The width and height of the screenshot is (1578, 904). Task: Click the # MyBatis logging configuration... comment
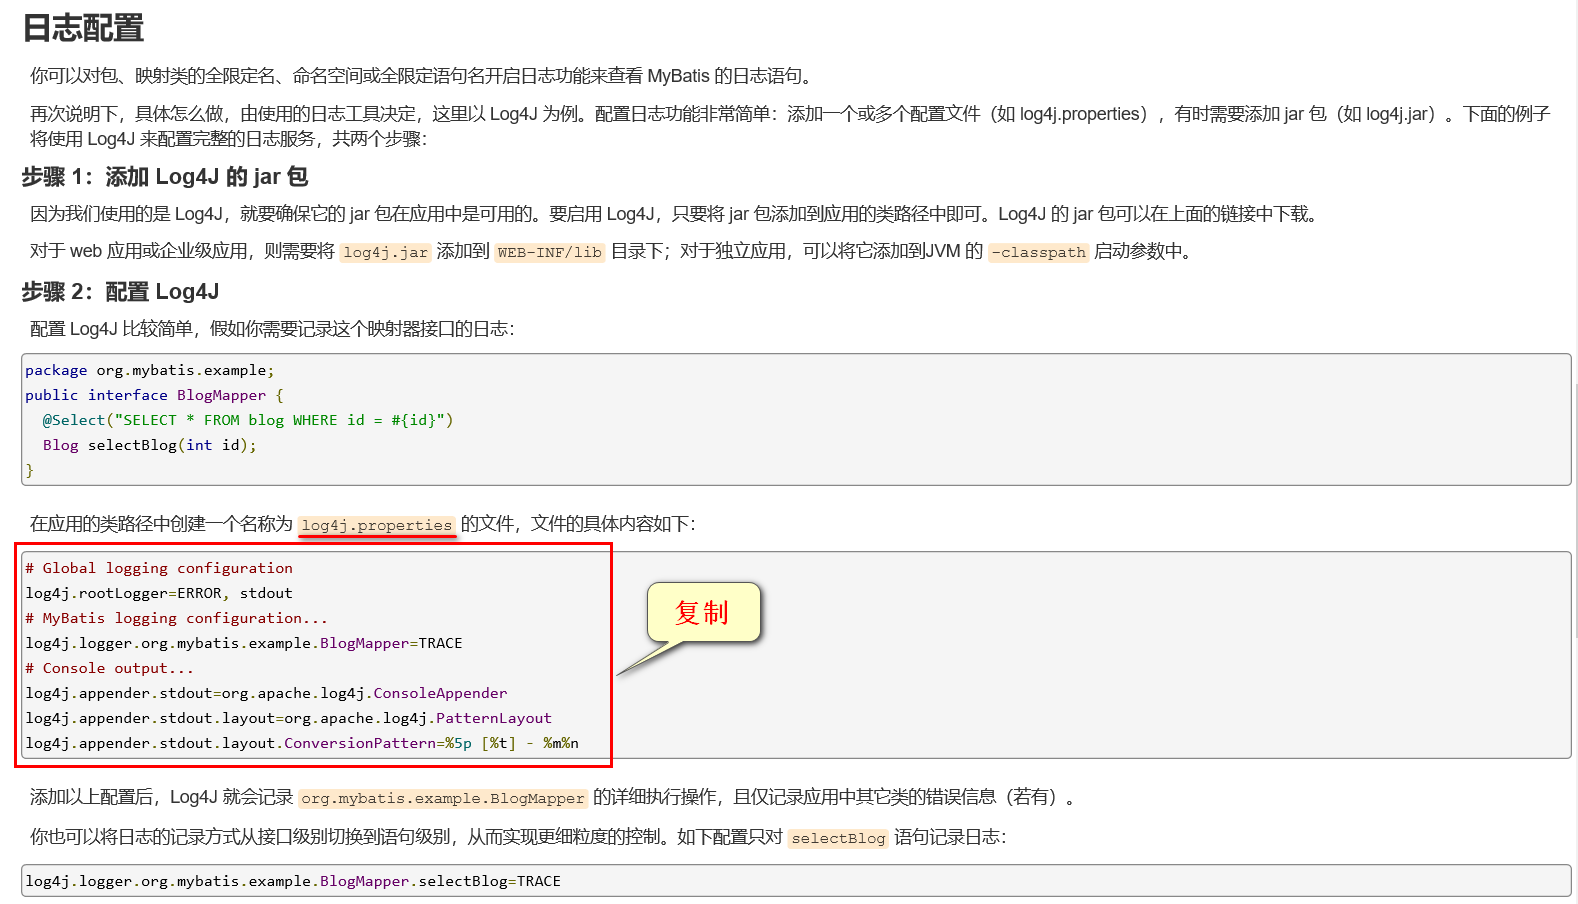tap(176, 618)
